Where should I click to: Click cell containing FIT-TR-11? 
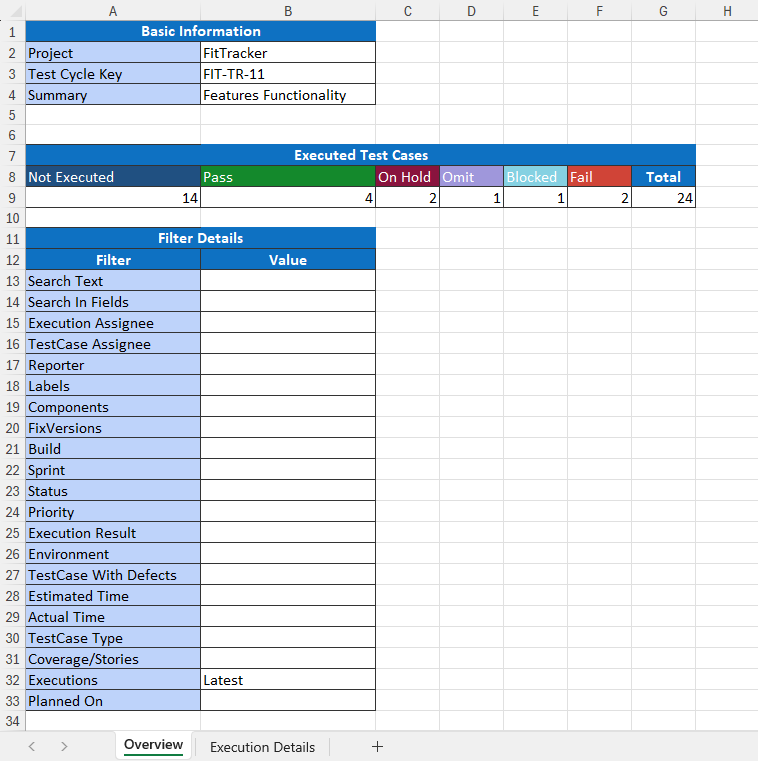pos(288,74)
